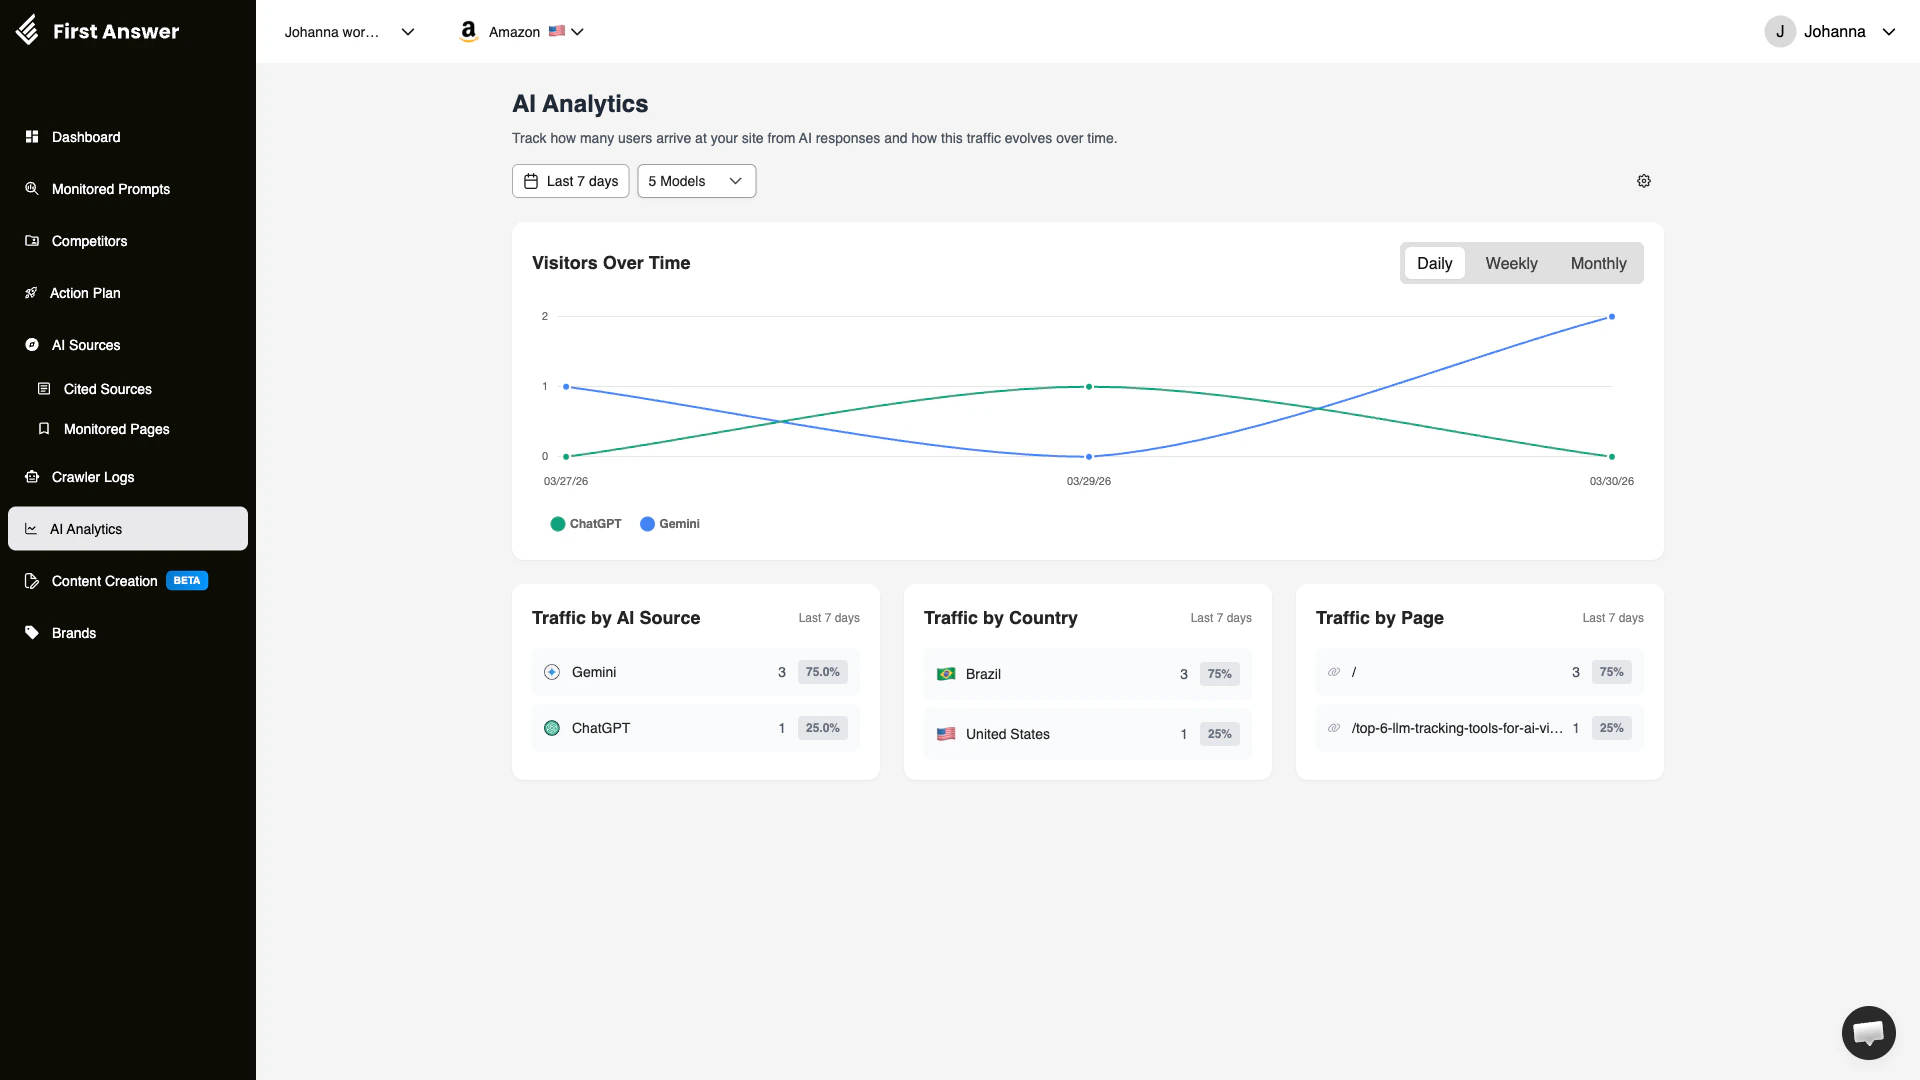The image size is (1920, 1080).
Task: Open the chat support bubble
Action: click(1868, 1032)
